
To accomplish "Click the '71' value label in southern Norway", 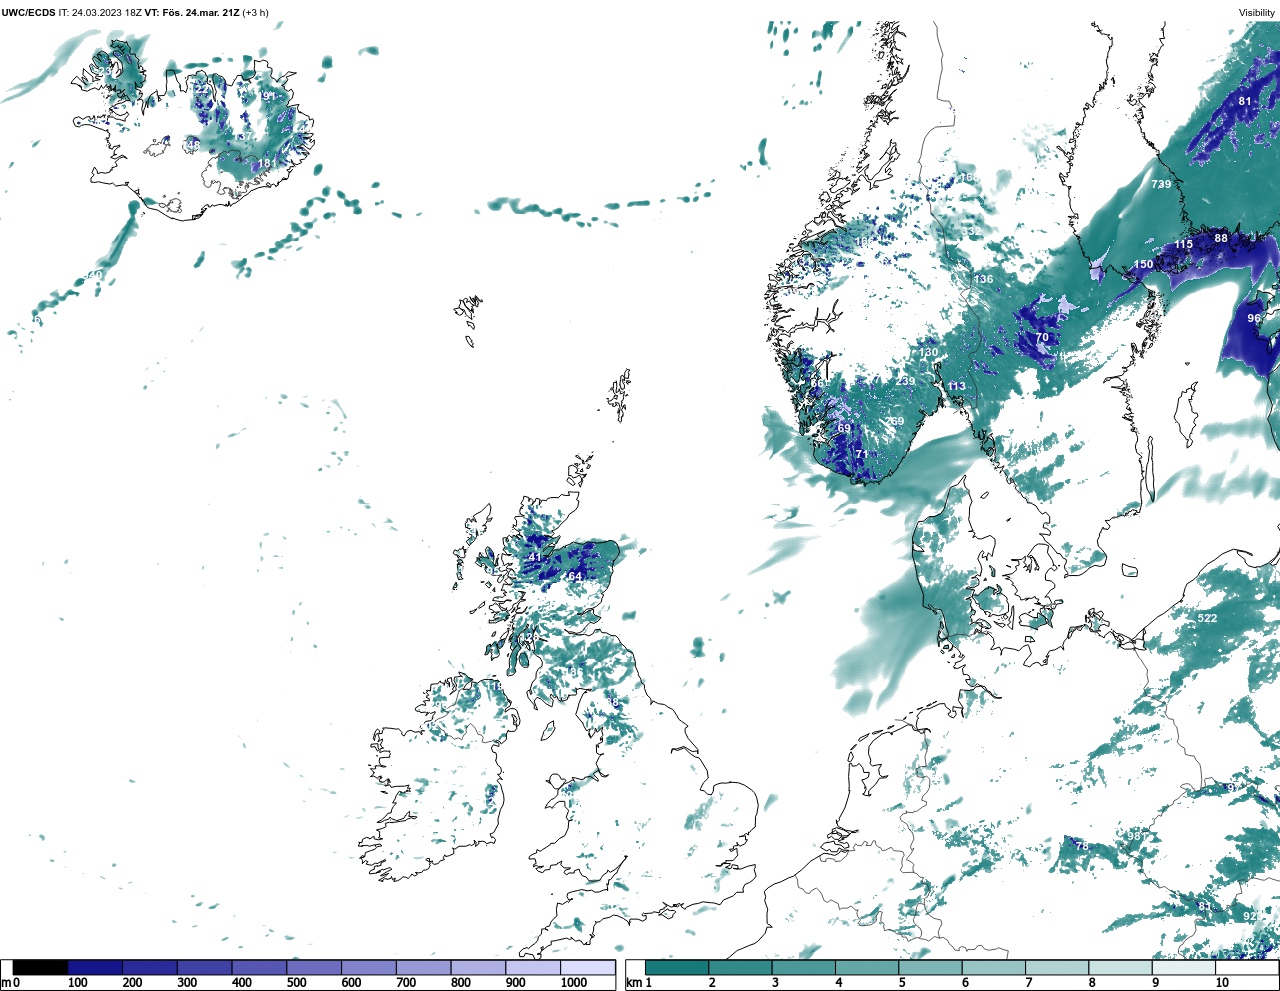I will click(x=861, y=454).
